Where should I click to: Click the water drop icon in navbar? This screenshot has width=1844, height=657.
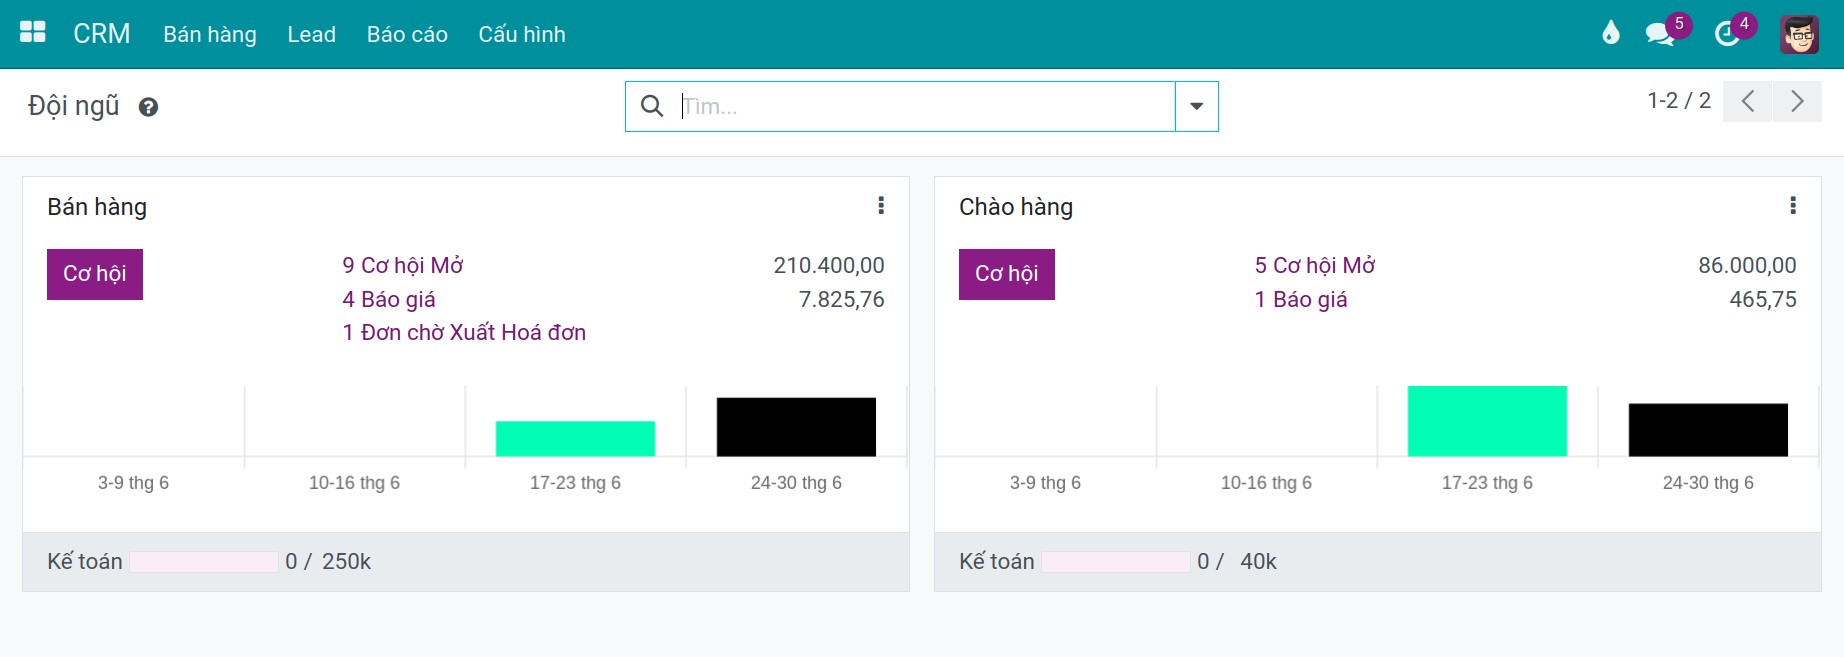coord(1610,33)
